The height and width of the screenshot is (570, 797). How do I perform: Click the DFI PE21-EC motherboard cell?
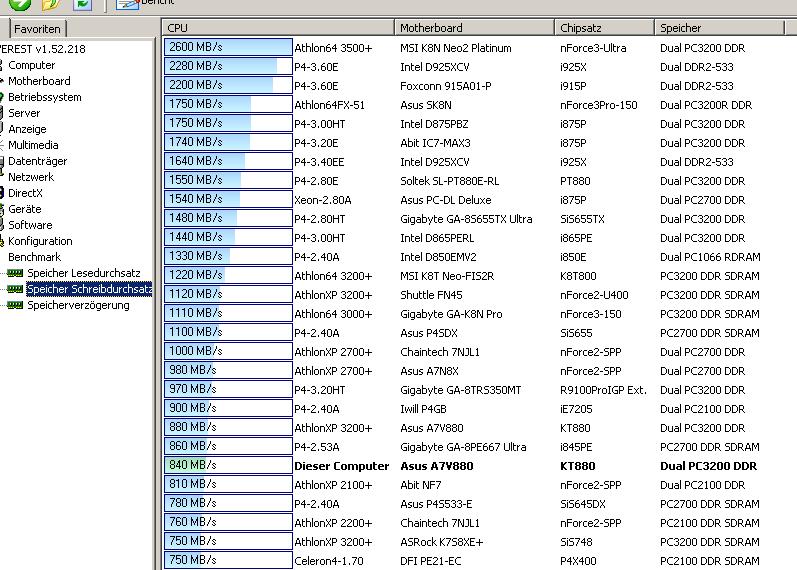(x=431, y=561)
